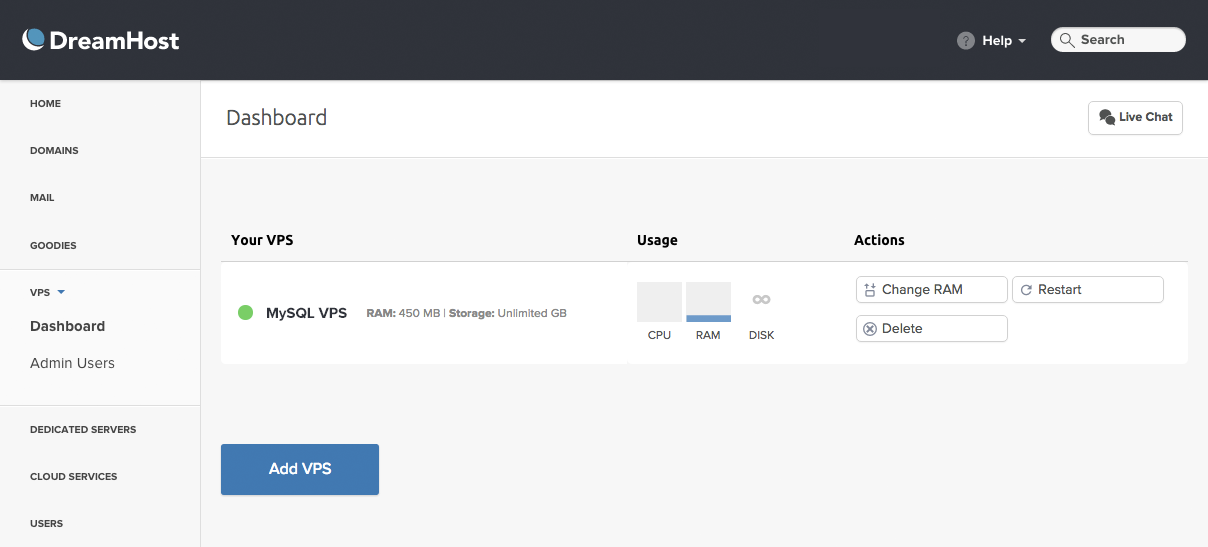Viewport: 1208px width, 547px height.
Task: Click the green MySQL VPS status dot
Action: [245, 313]
